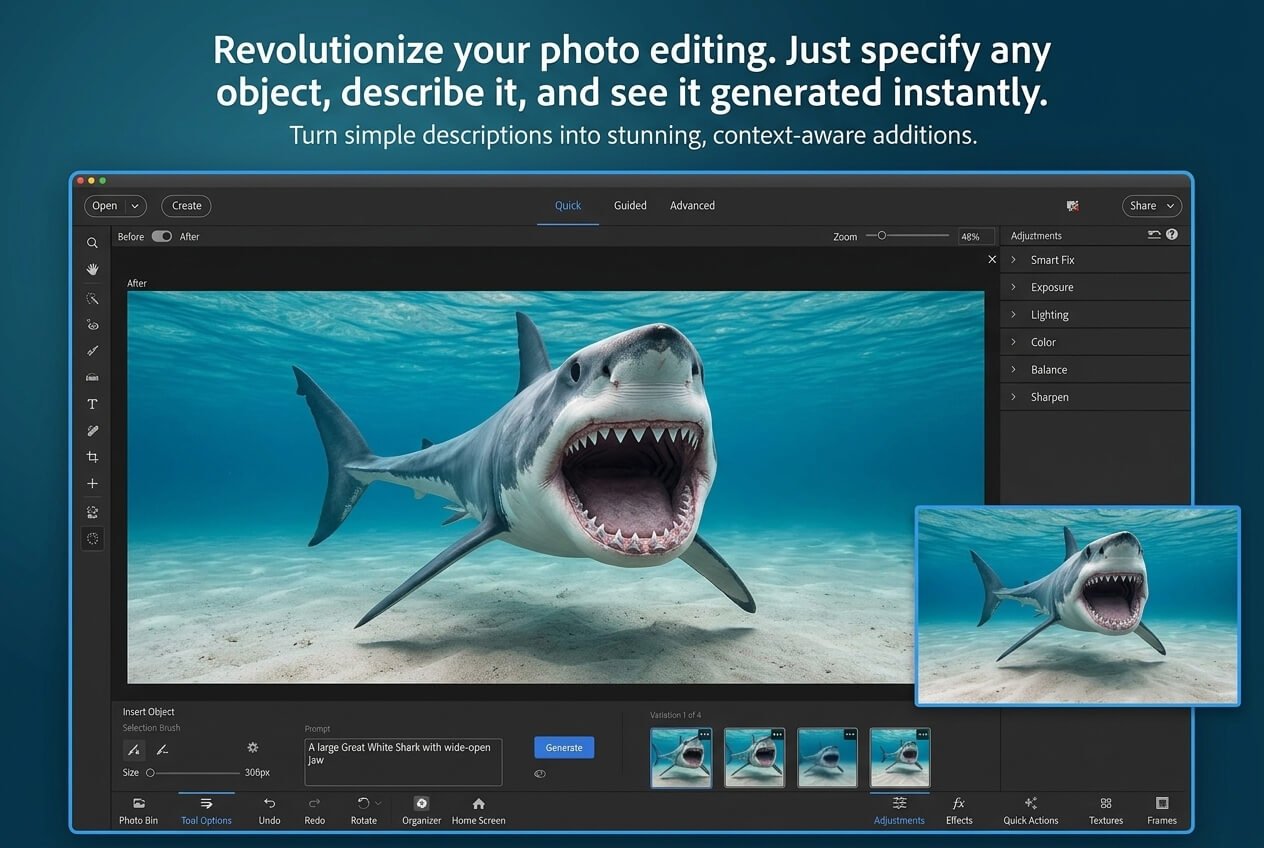
Task: Enable the subtract mode Selection Brush
Action: click(x=162, y=749)
